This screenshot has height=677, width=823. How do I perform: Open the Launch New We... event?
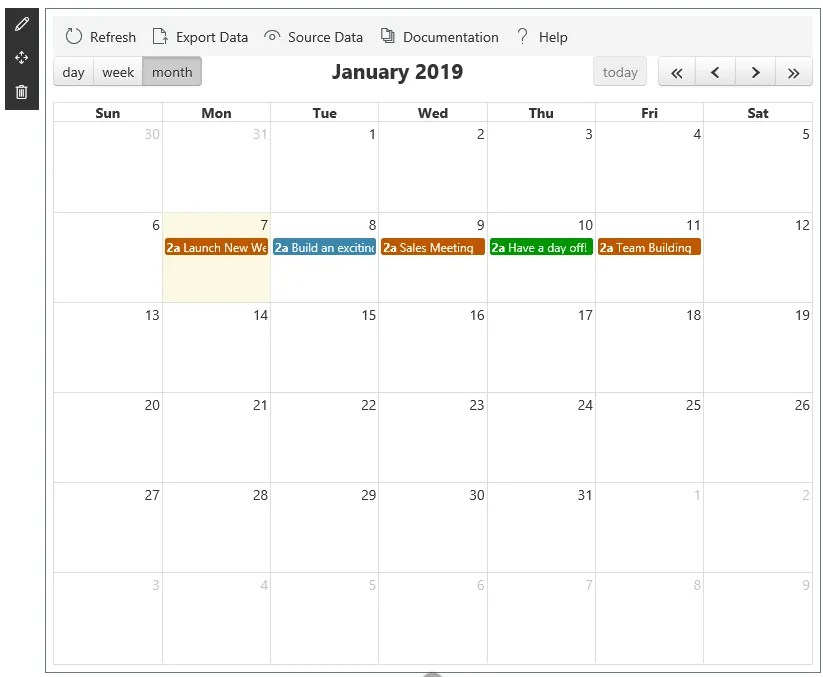(x=217, y=247)
